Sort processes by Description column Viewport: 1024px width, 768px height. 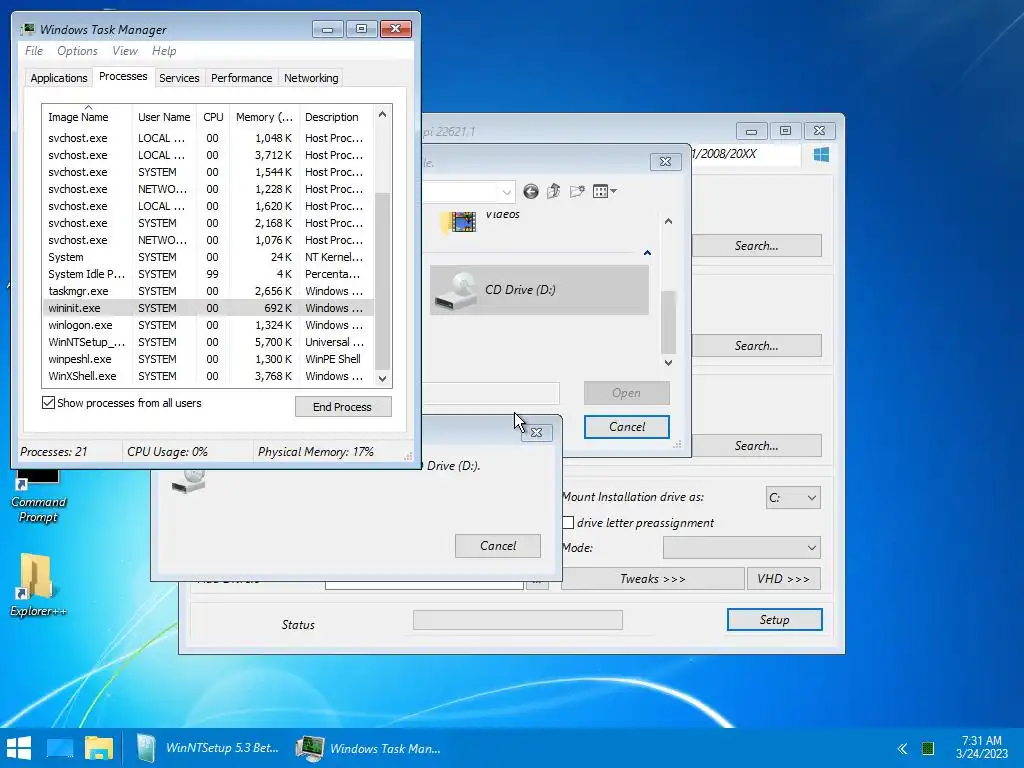pos(336,117)
